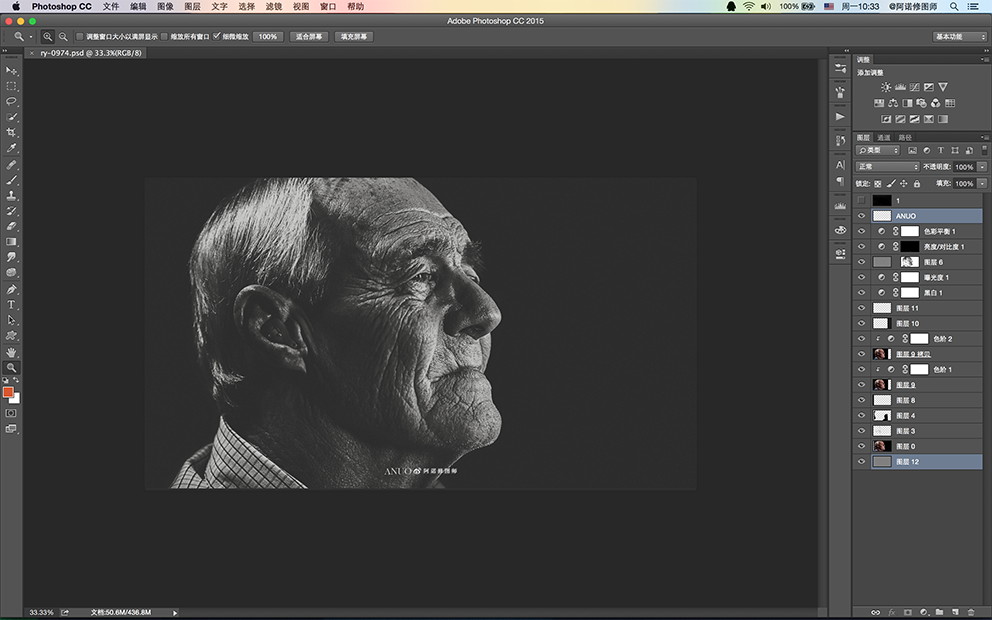Click the 适合屏幕 button
The image size is (992, 620).
(x=308, y=36)
